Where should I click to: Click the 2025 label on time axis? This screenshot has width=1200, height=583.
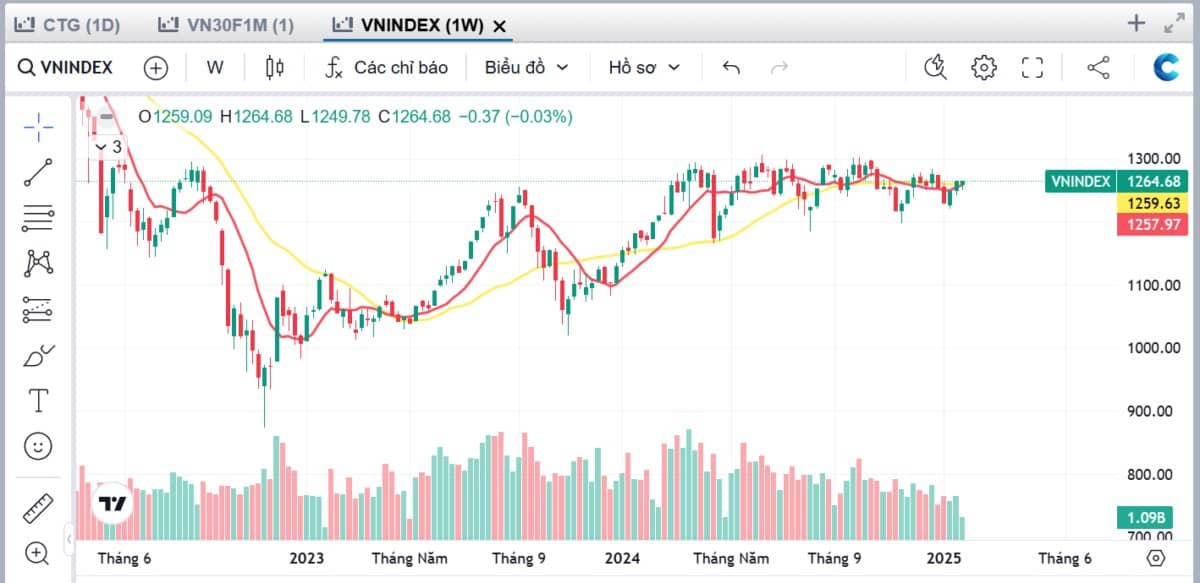[944, 558]
